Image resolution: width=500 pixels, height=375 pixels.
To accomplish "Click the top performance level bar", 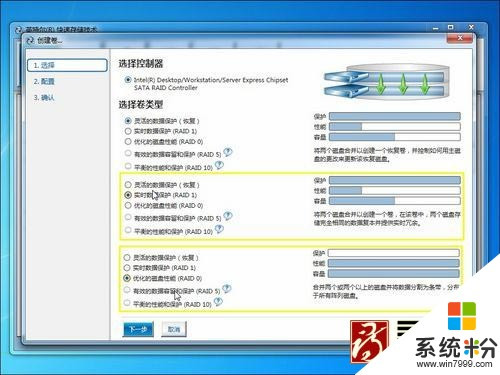I will pyautogui.click(x=395, y=127).
